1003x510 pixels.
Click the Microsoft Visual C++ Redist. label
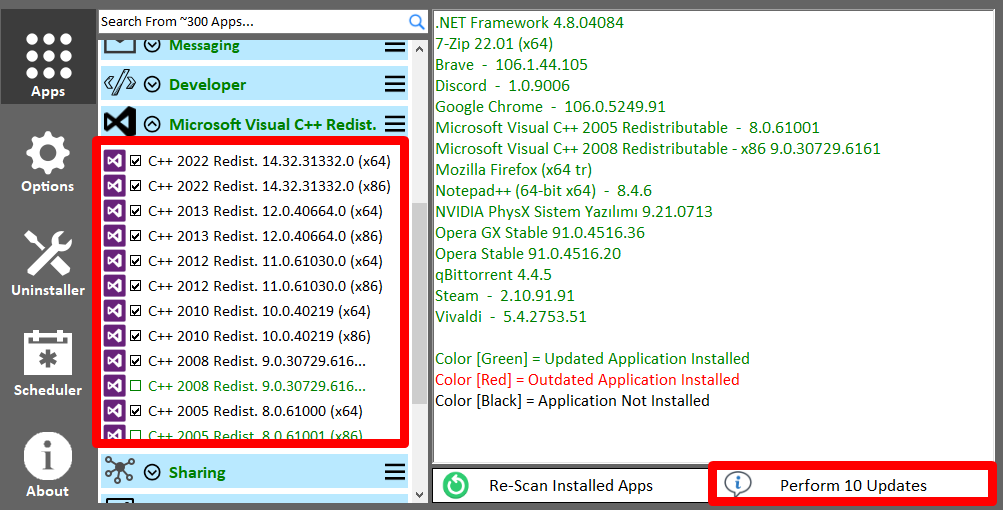[272, 124]
